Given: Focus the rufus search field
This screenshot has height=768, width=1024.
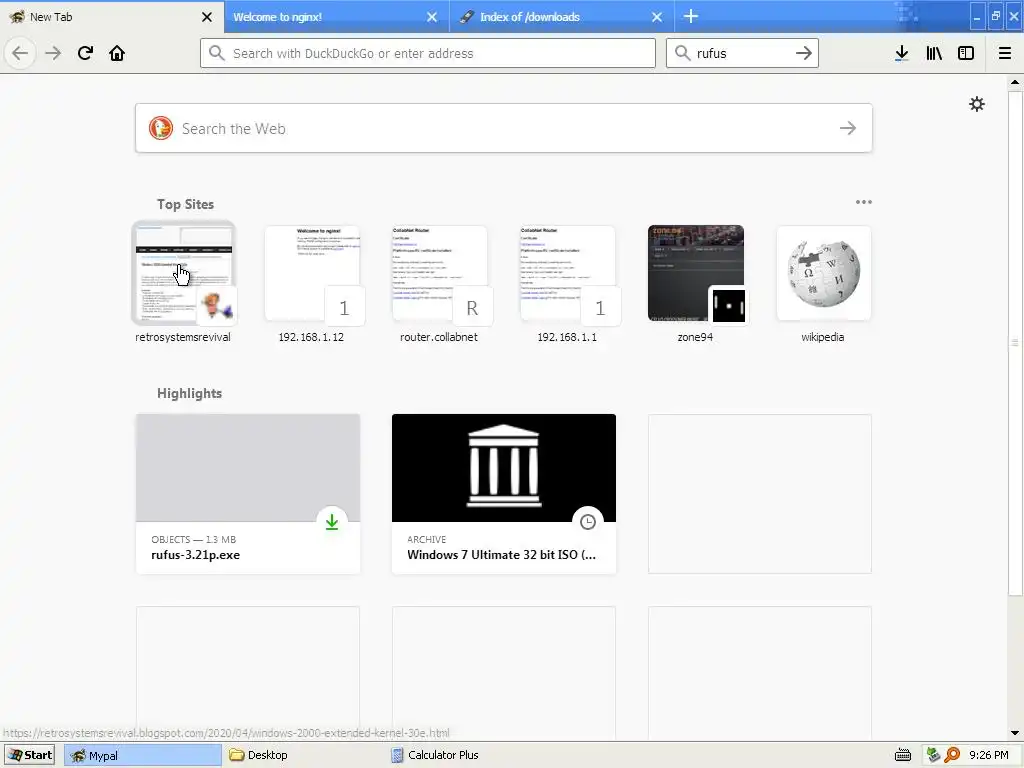Looking at the screenshot, I should point(742,53).
